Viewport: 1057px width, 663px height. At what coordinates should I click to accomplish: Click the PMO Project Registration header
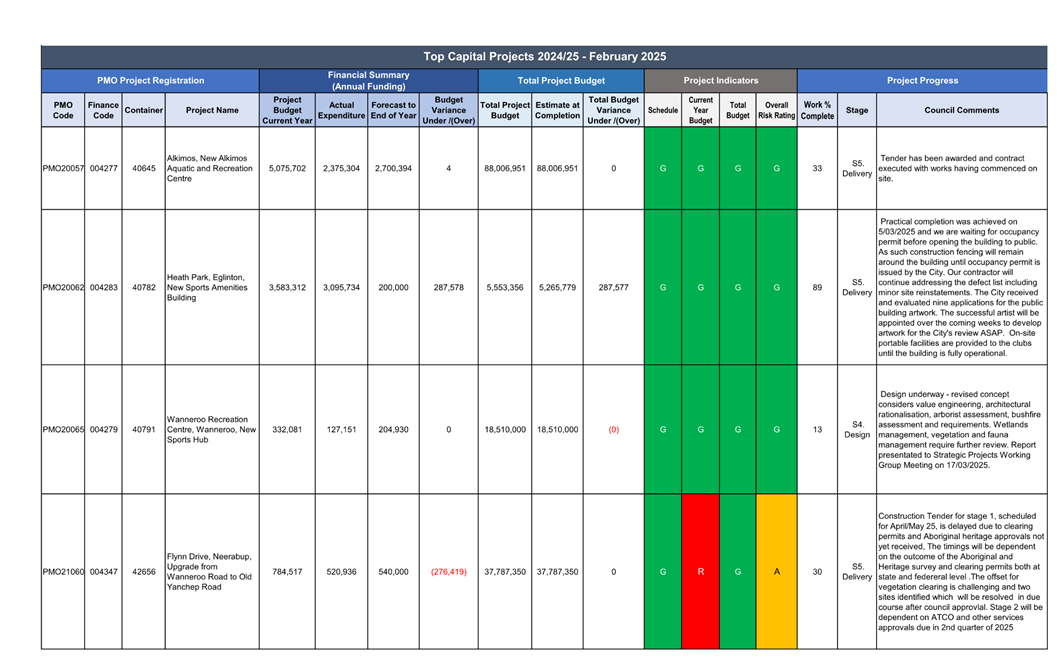150,81
